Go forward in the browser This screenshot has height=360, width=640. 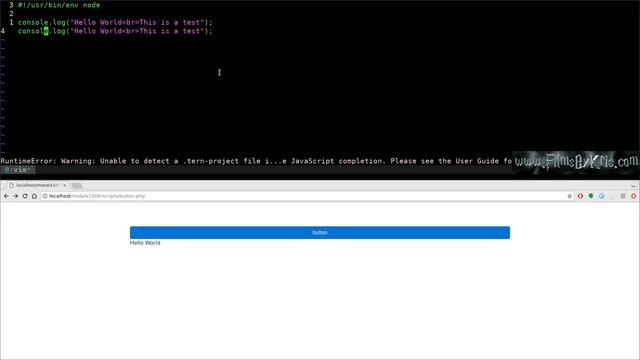16,196
